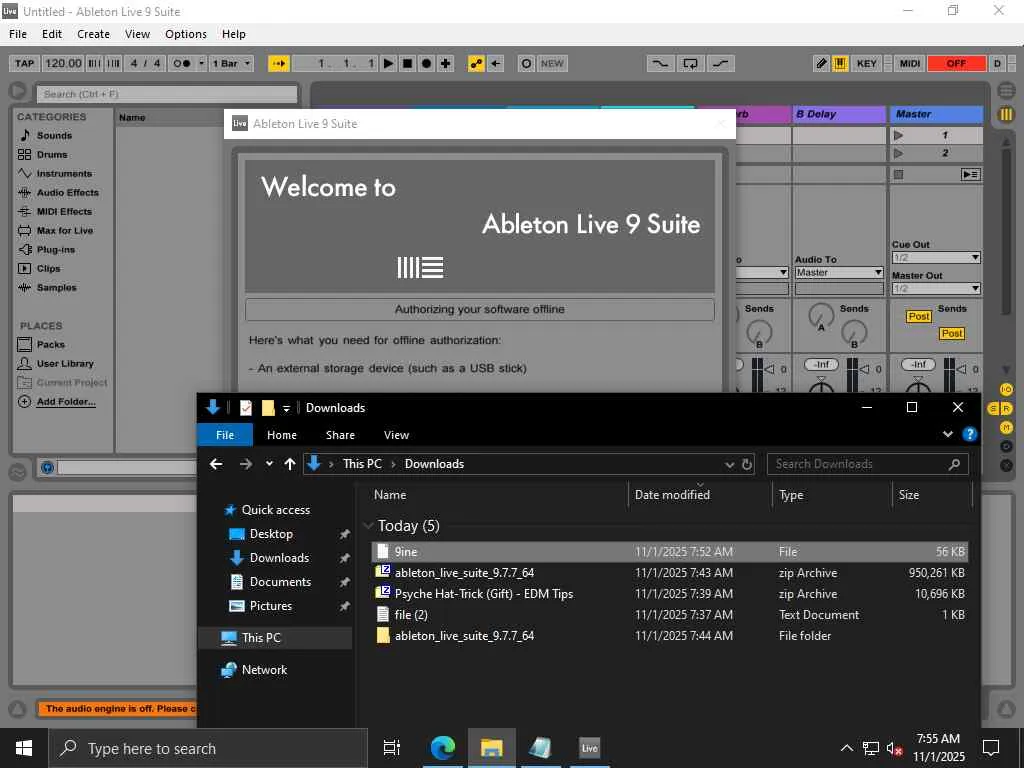The width and height of the screenshot is (1024, 768).
Task: Select Audio Effects category
Action: pos(67,192)
